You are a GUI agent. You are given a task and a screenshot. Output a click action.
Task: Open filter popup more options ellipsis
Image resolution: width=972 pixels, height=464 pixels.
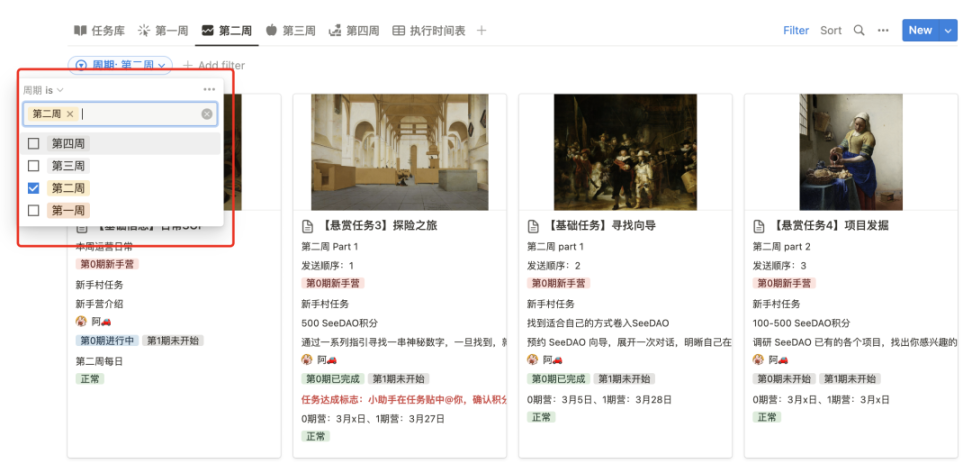pyautogui.click(x=209, y=90)
